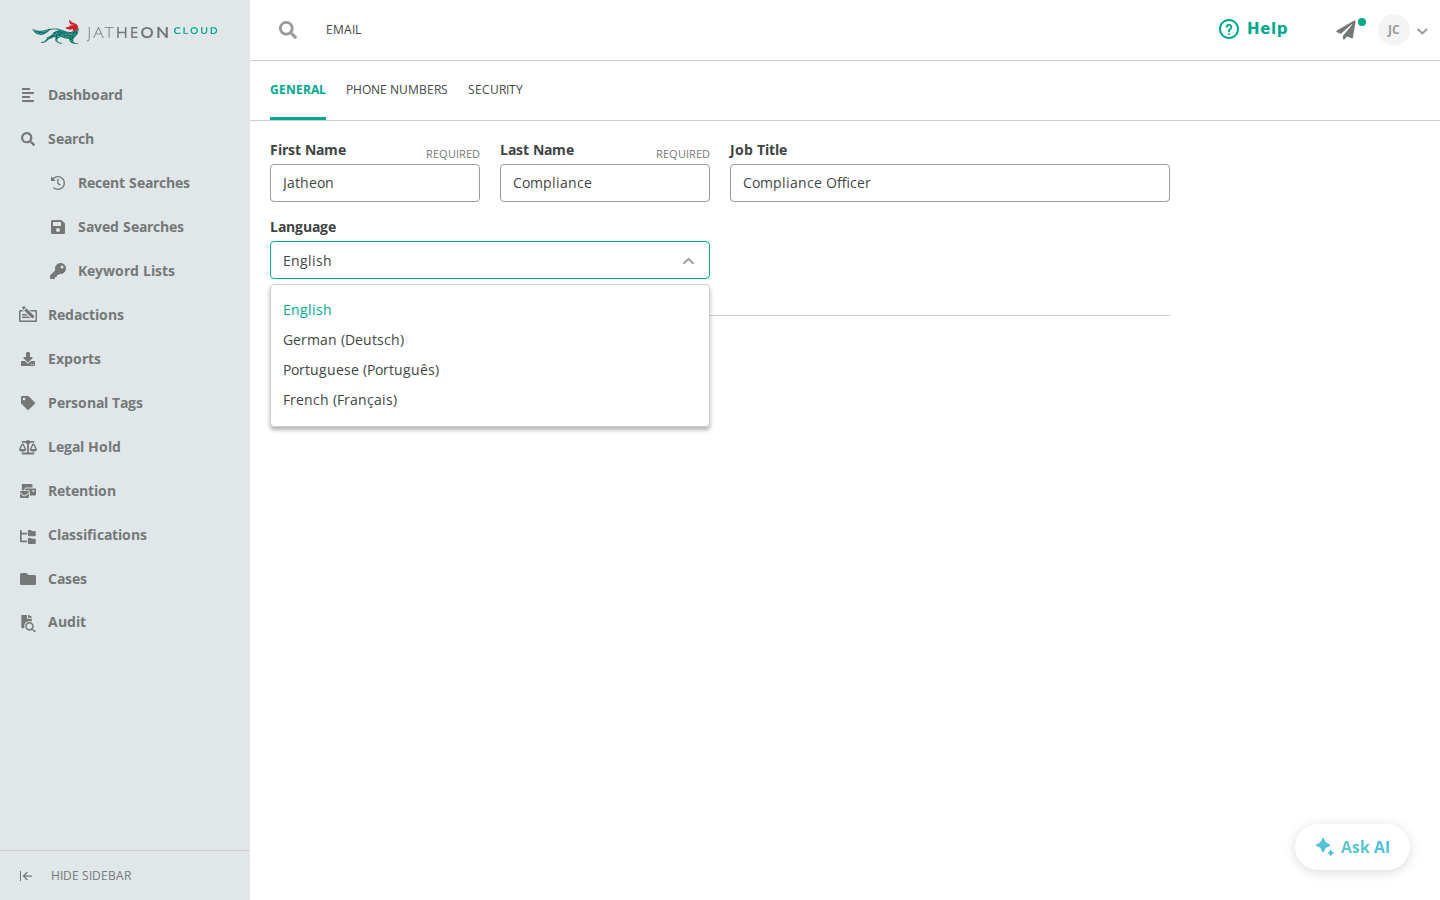
Task: Switch to the General tab
Action: tap(298, 90)
